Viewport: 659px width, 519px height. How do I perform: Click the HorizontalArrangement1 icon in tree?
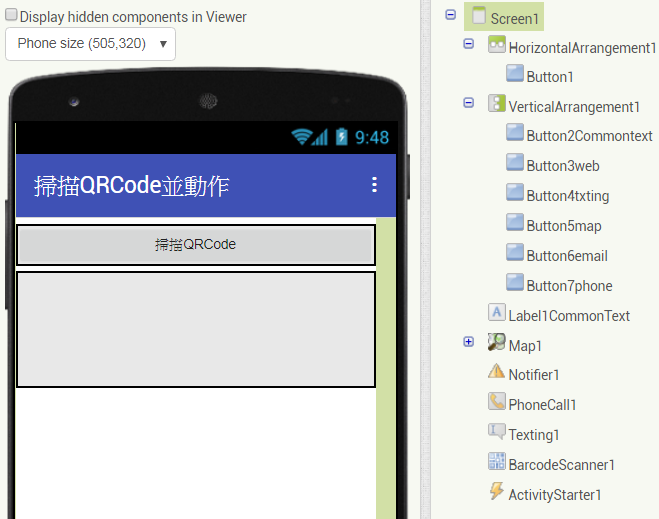pyautogui.click(x=496, y=45)
